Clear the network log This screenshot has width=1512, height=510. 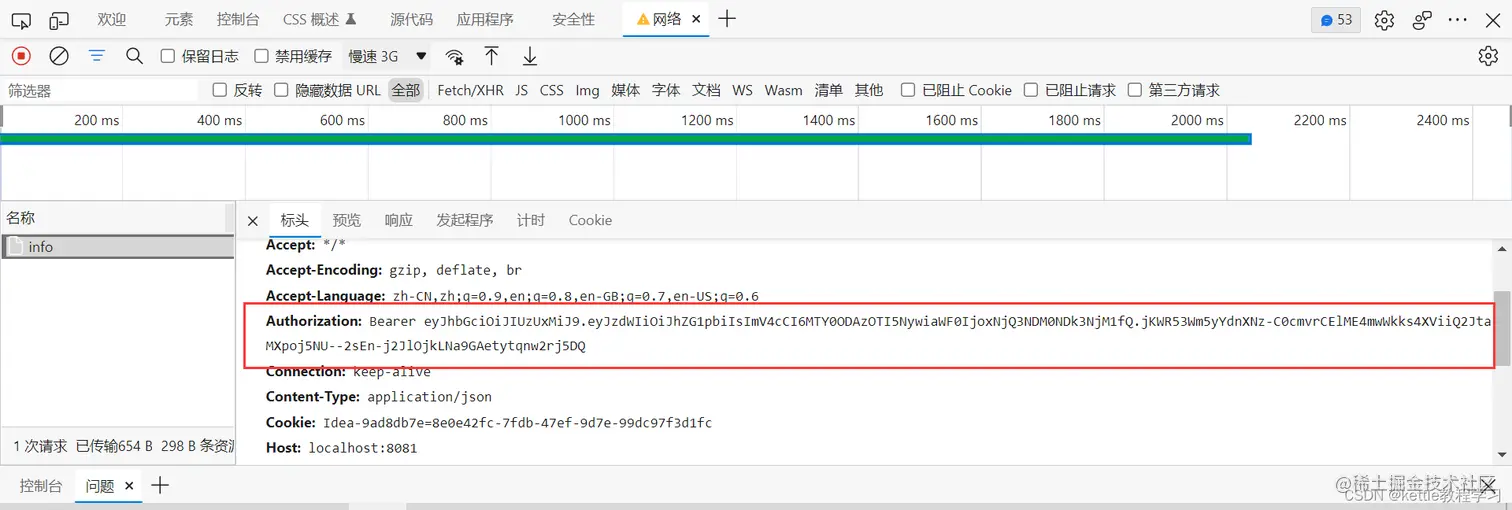pyautogui.click(x=59, y=56)
